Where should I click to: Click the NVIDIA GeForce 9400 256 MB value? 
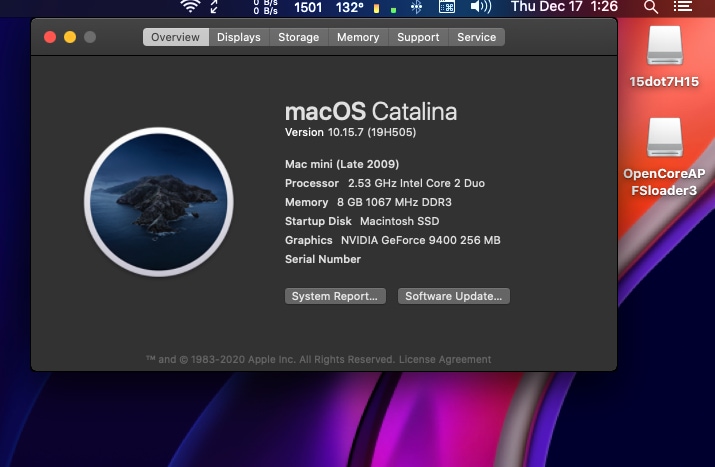click(420, 240)
